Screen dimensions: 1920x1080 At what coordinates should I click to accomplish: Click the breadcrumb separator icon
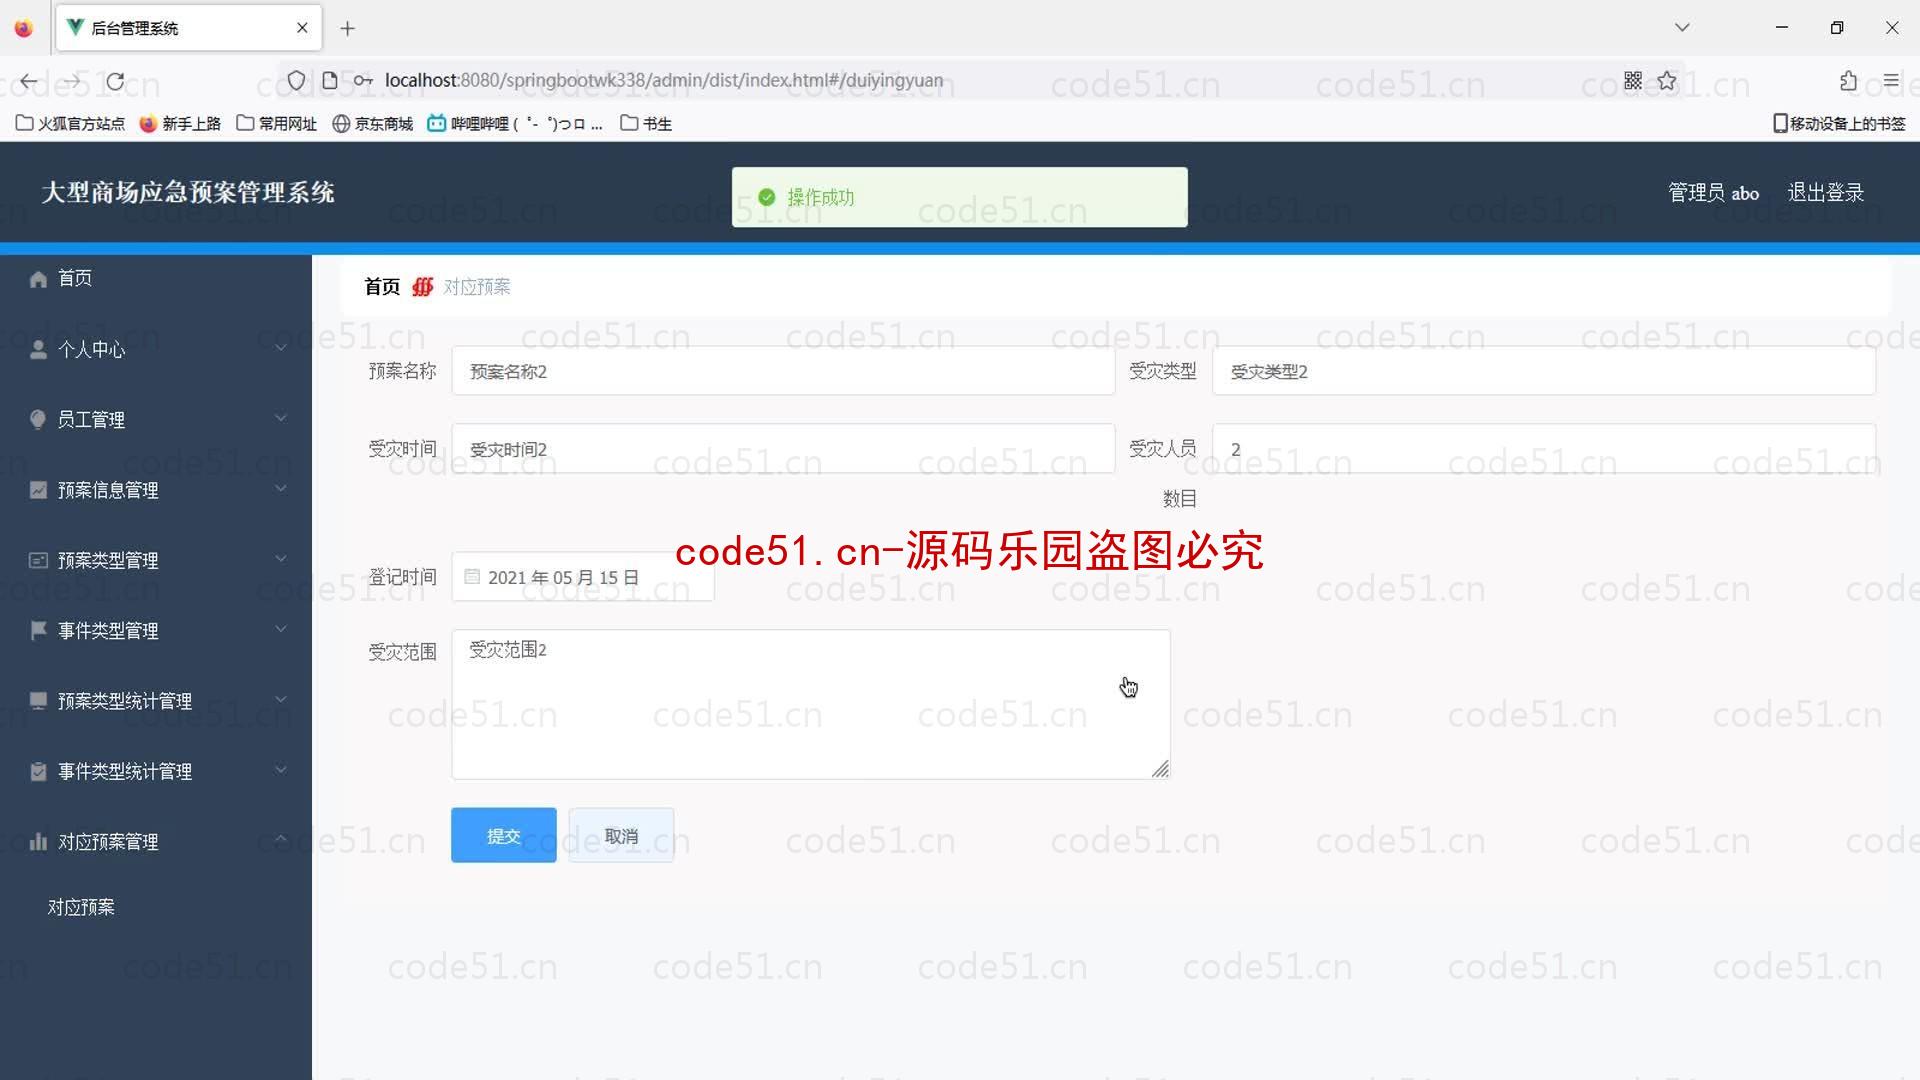coord(422,287)
